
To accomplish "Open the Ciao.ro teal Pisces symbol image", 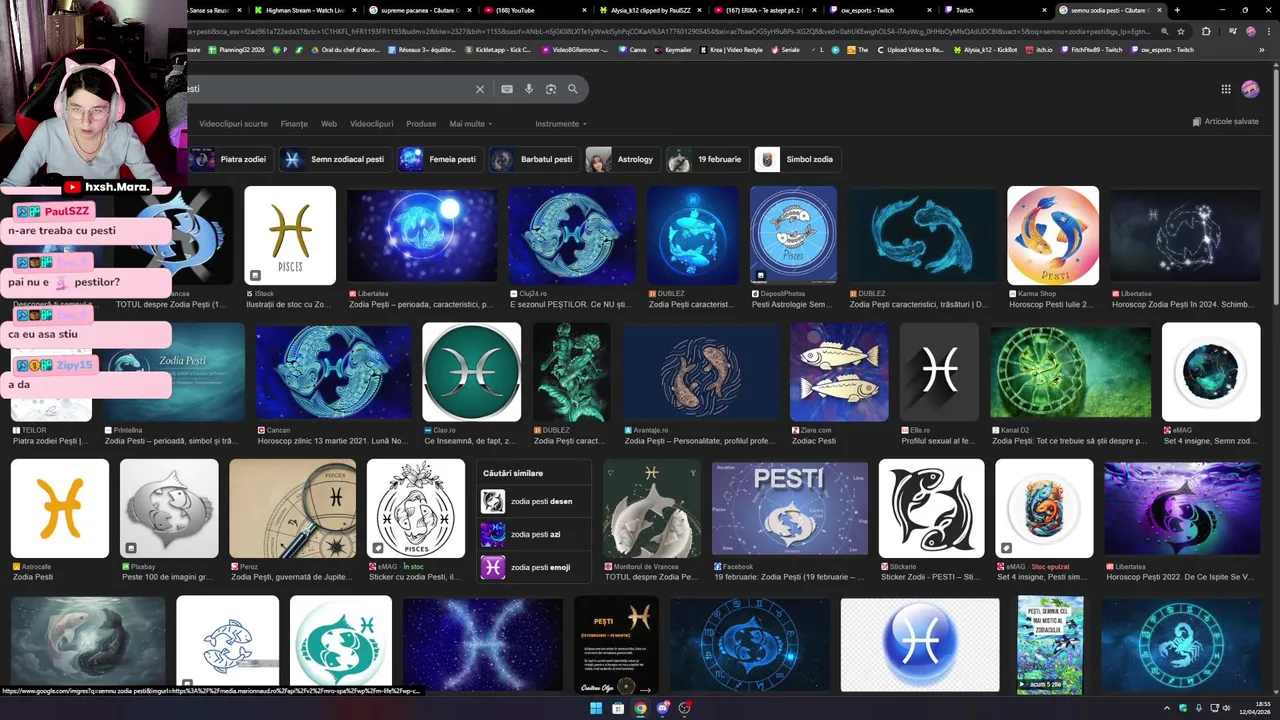I will (x=471, y=371).
